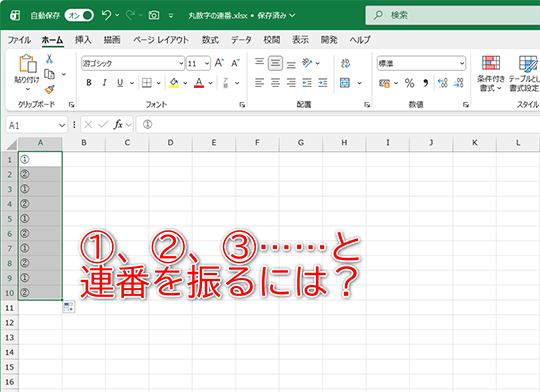Click the Comma Style icon
This screenshot has width=540, height=392.
[426, 83]
